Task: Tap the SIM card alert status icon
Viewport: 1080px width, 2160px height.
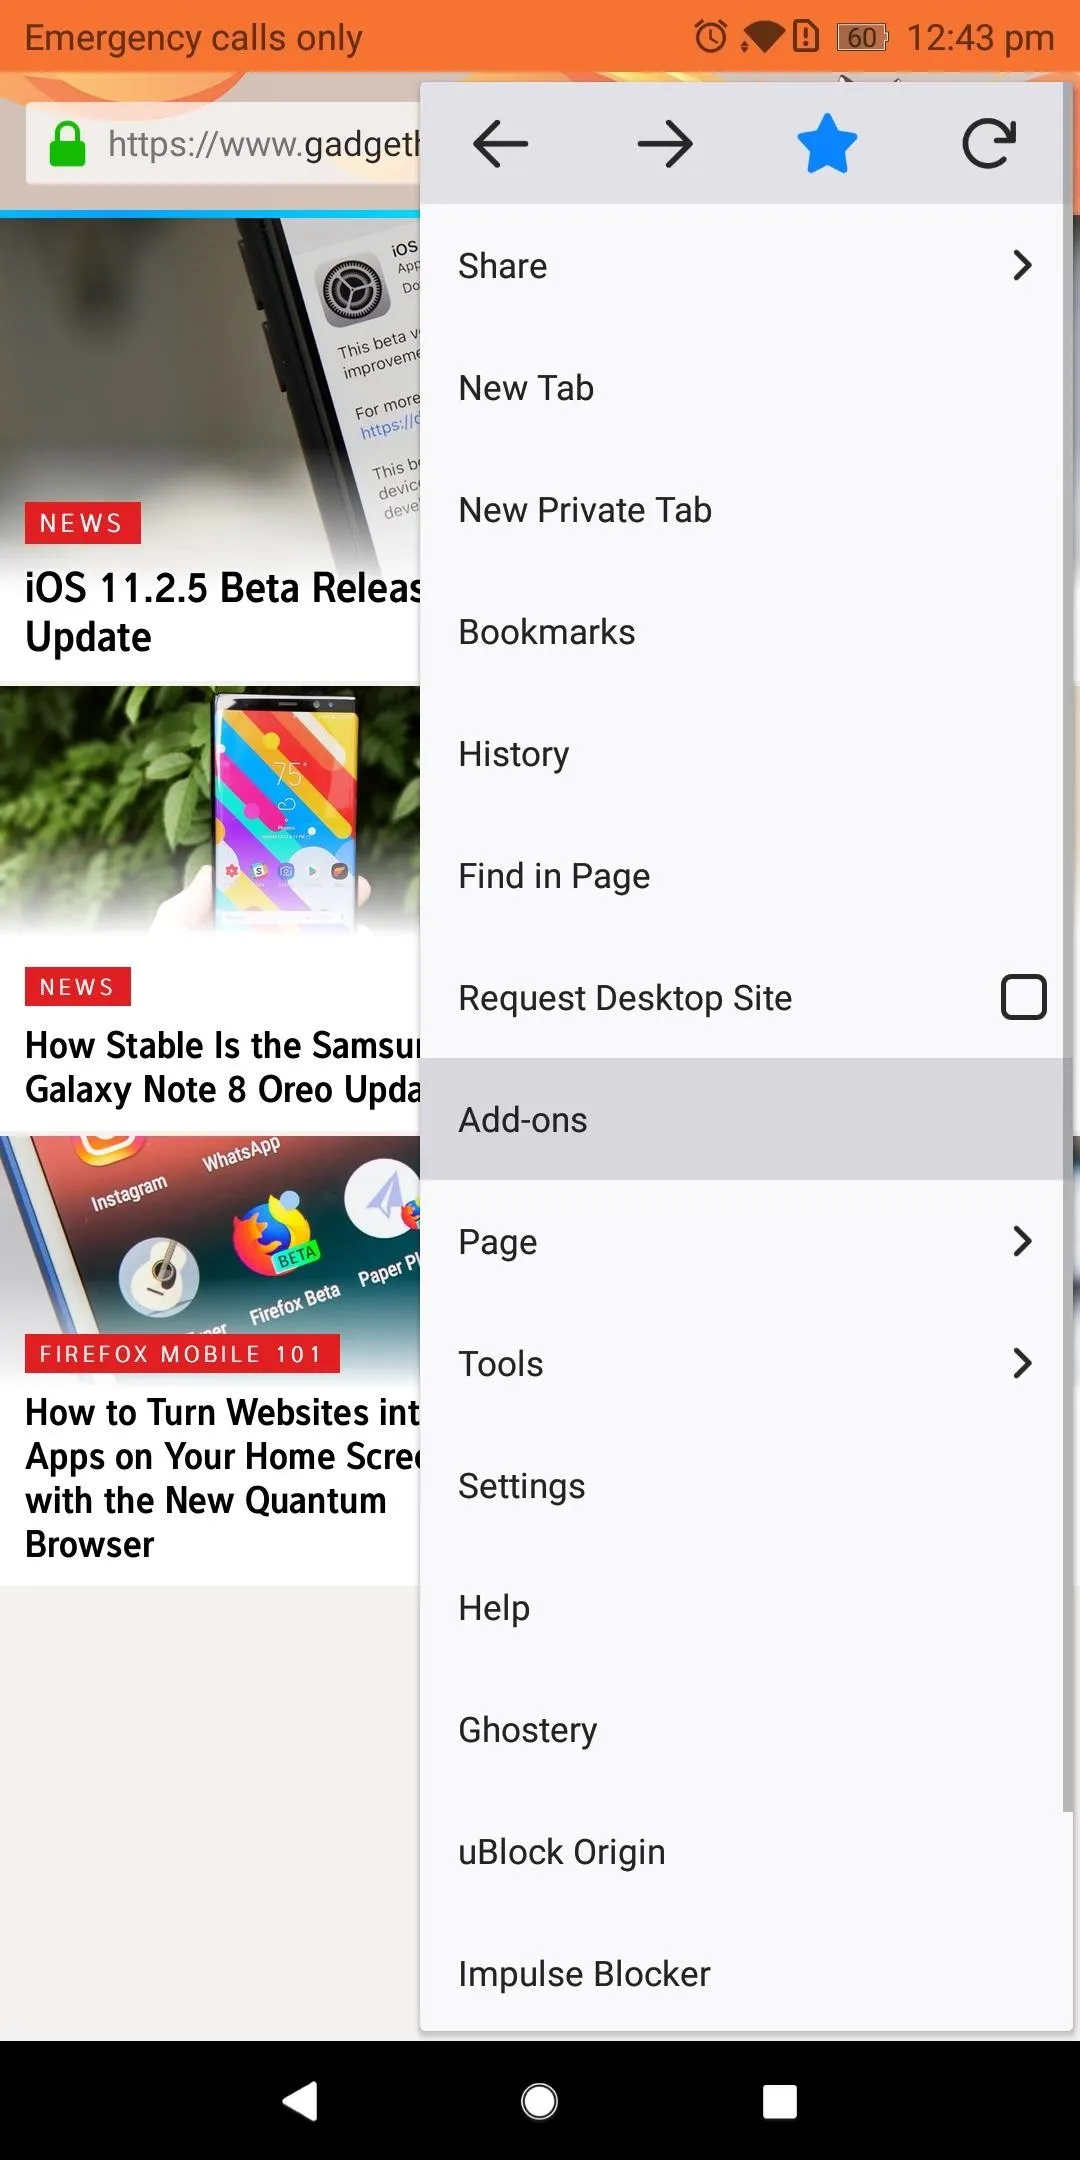Action: click(x=806, y=37)
